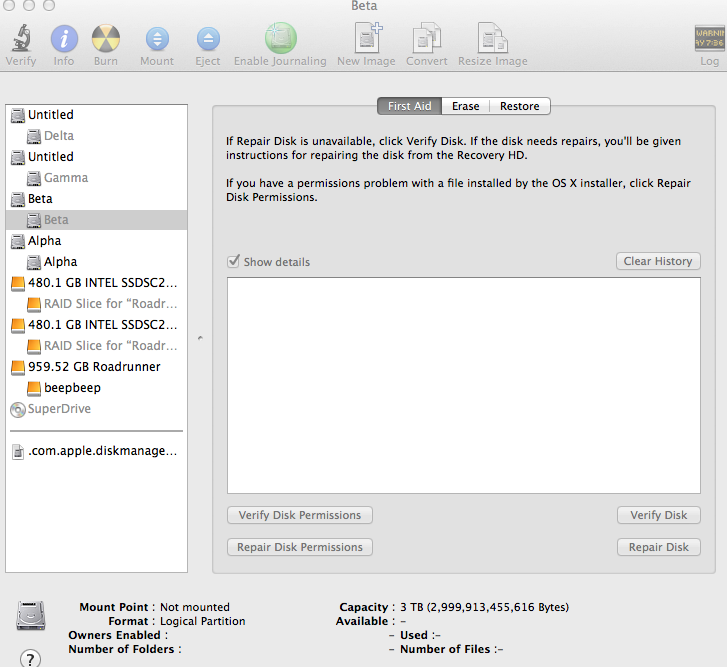727x667 pixels.
Task: Click the Delta volume drive icon
Action: pos(34,136)
